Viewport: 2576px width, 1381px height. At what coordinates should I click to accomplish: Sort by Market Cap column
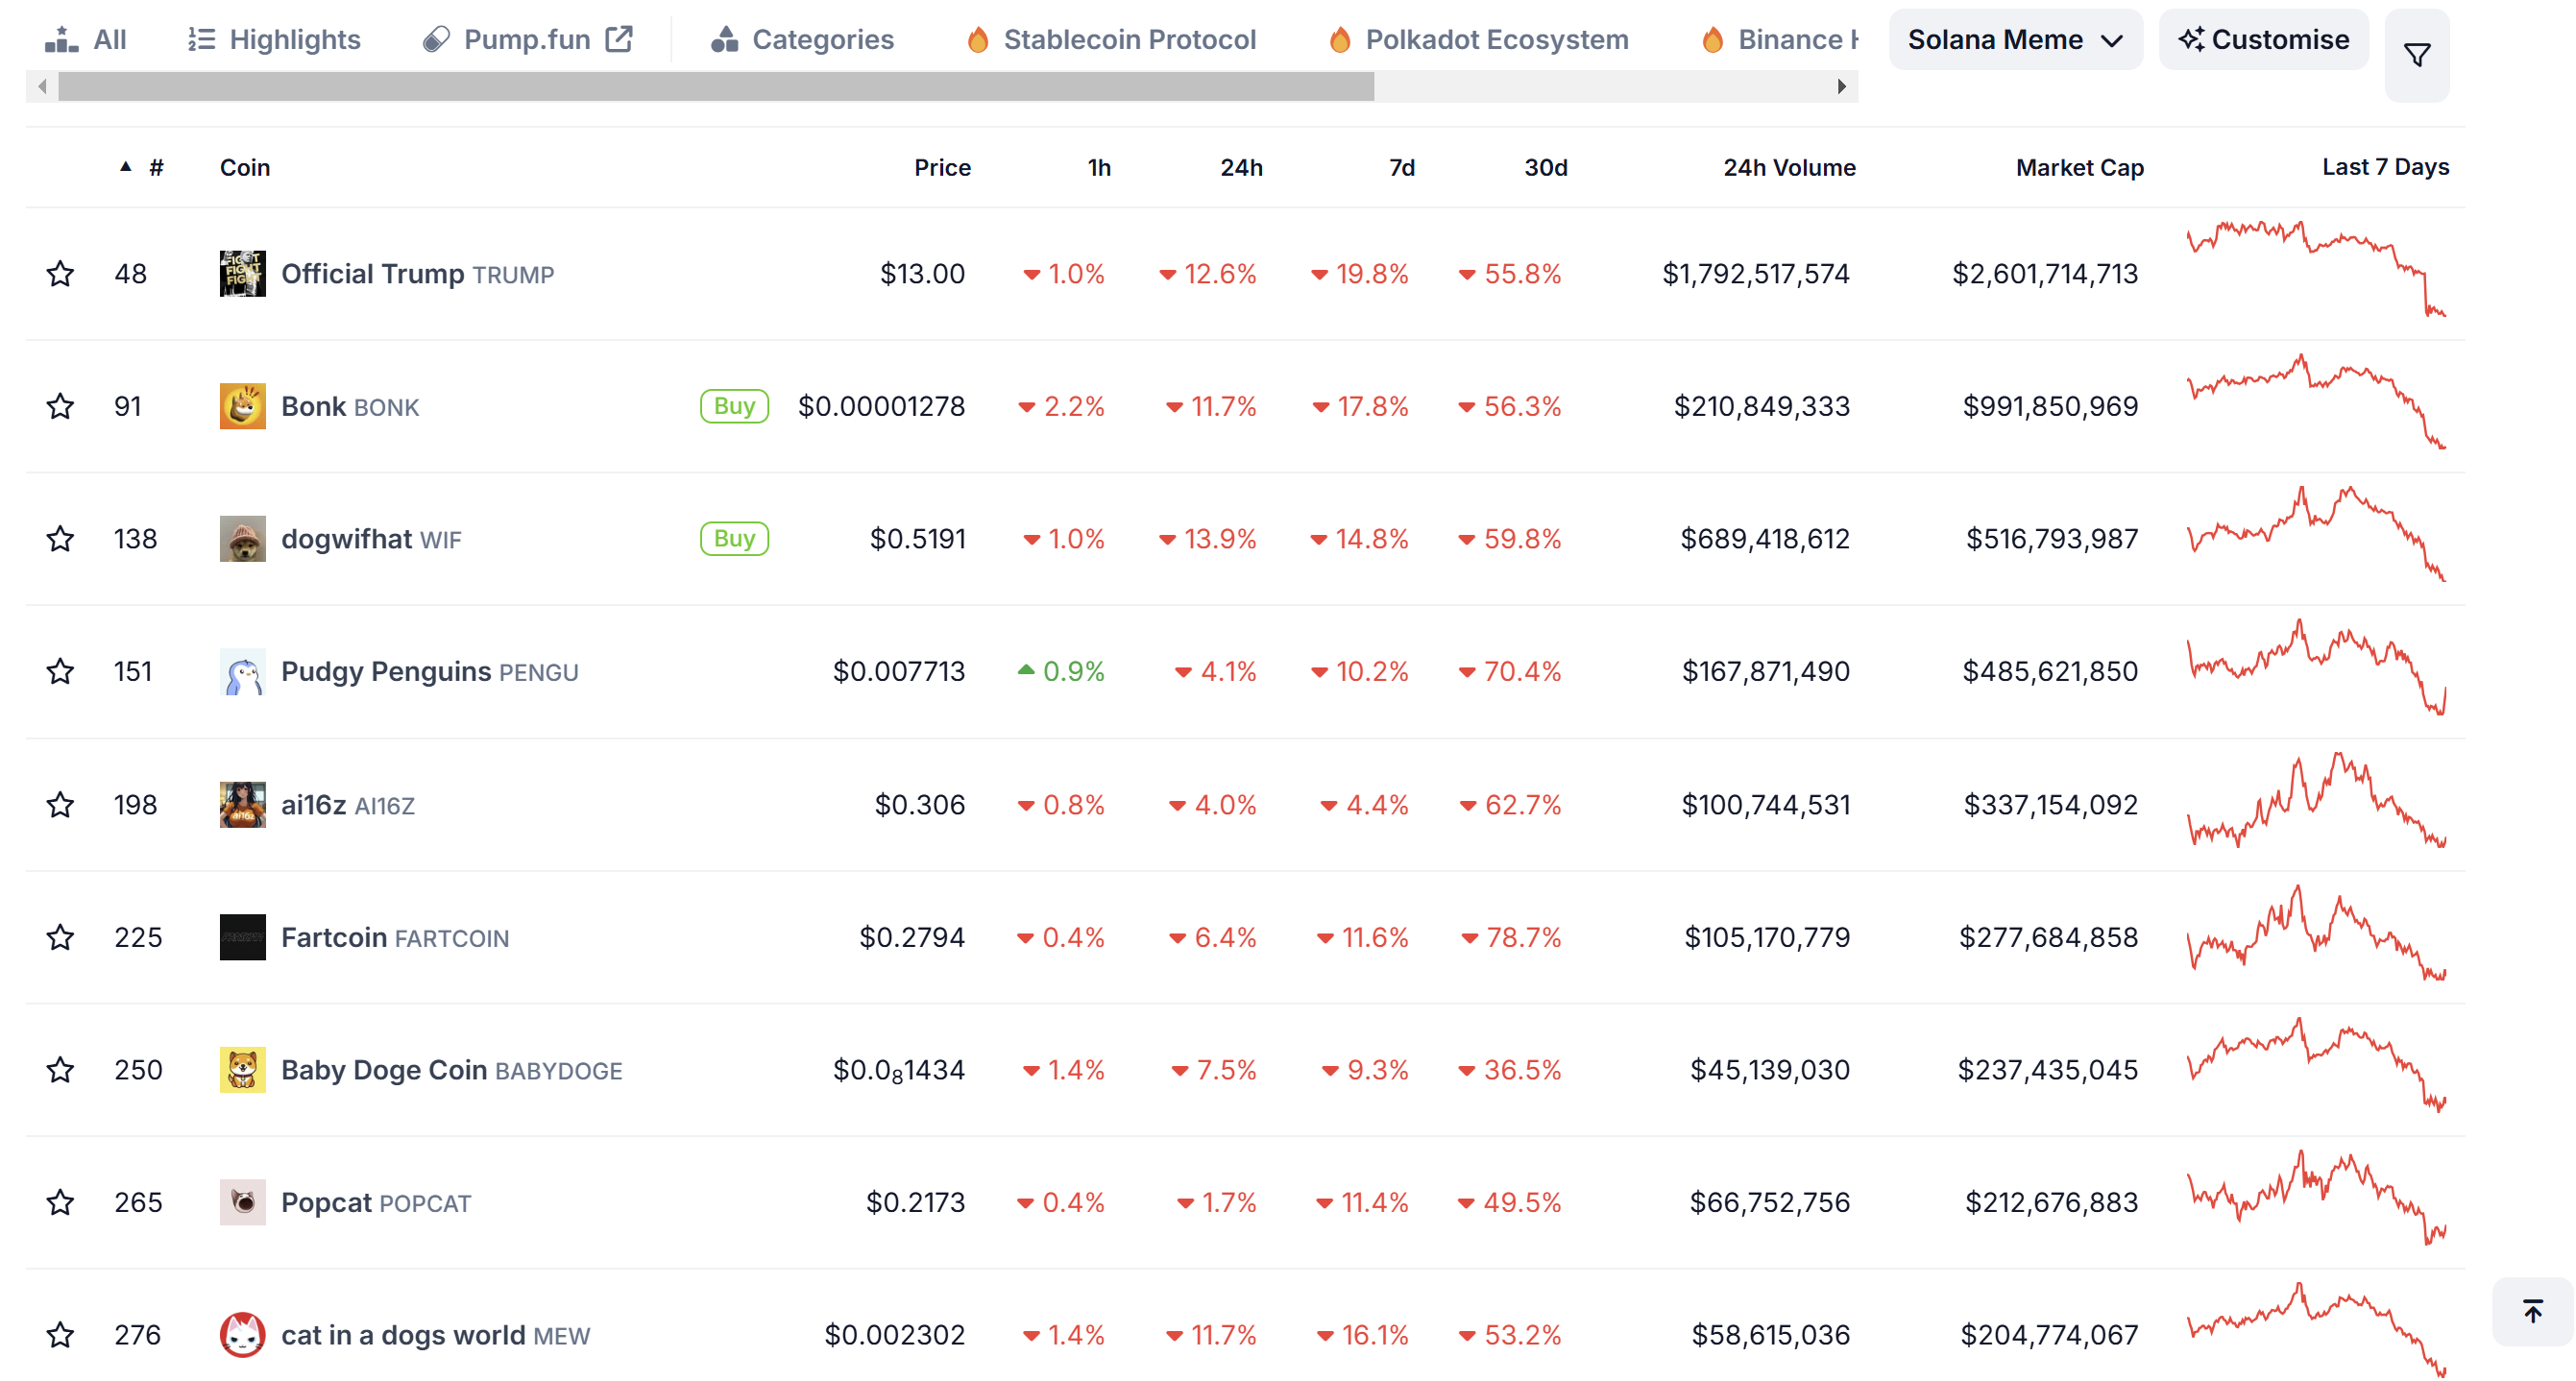pos(2079,167)
